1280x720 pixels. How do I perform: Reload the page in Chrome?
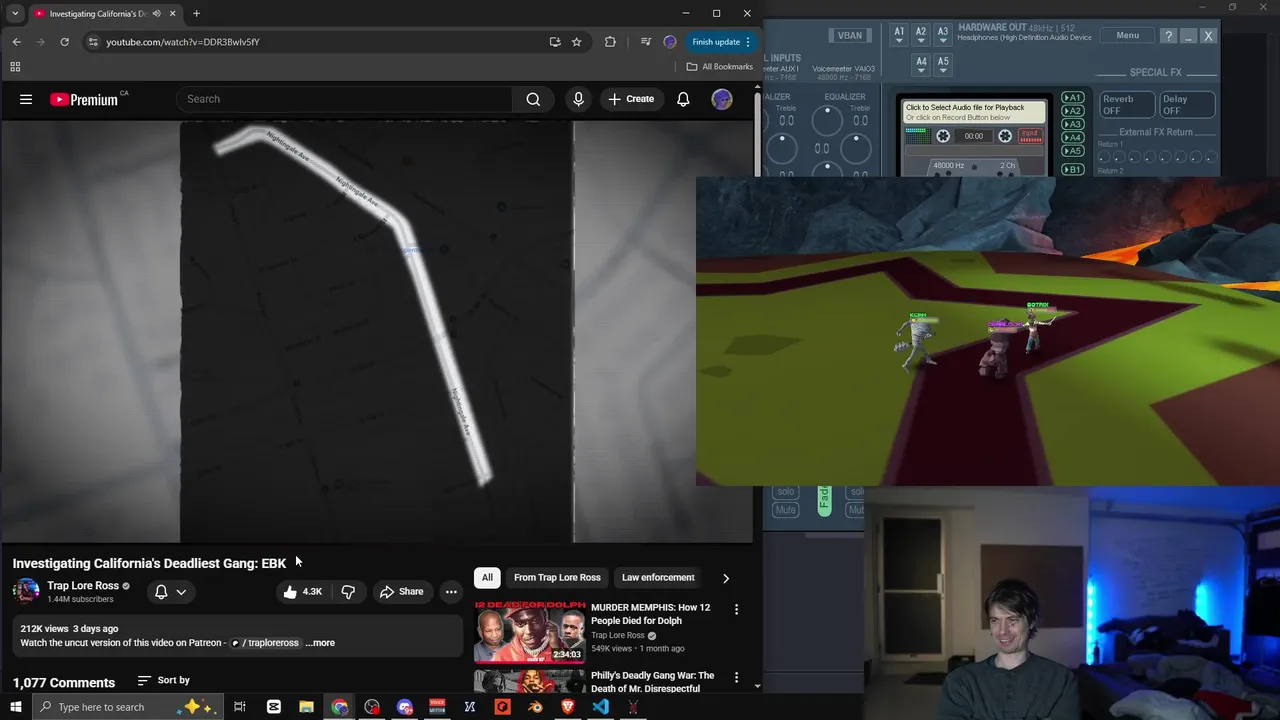[64, 42]
